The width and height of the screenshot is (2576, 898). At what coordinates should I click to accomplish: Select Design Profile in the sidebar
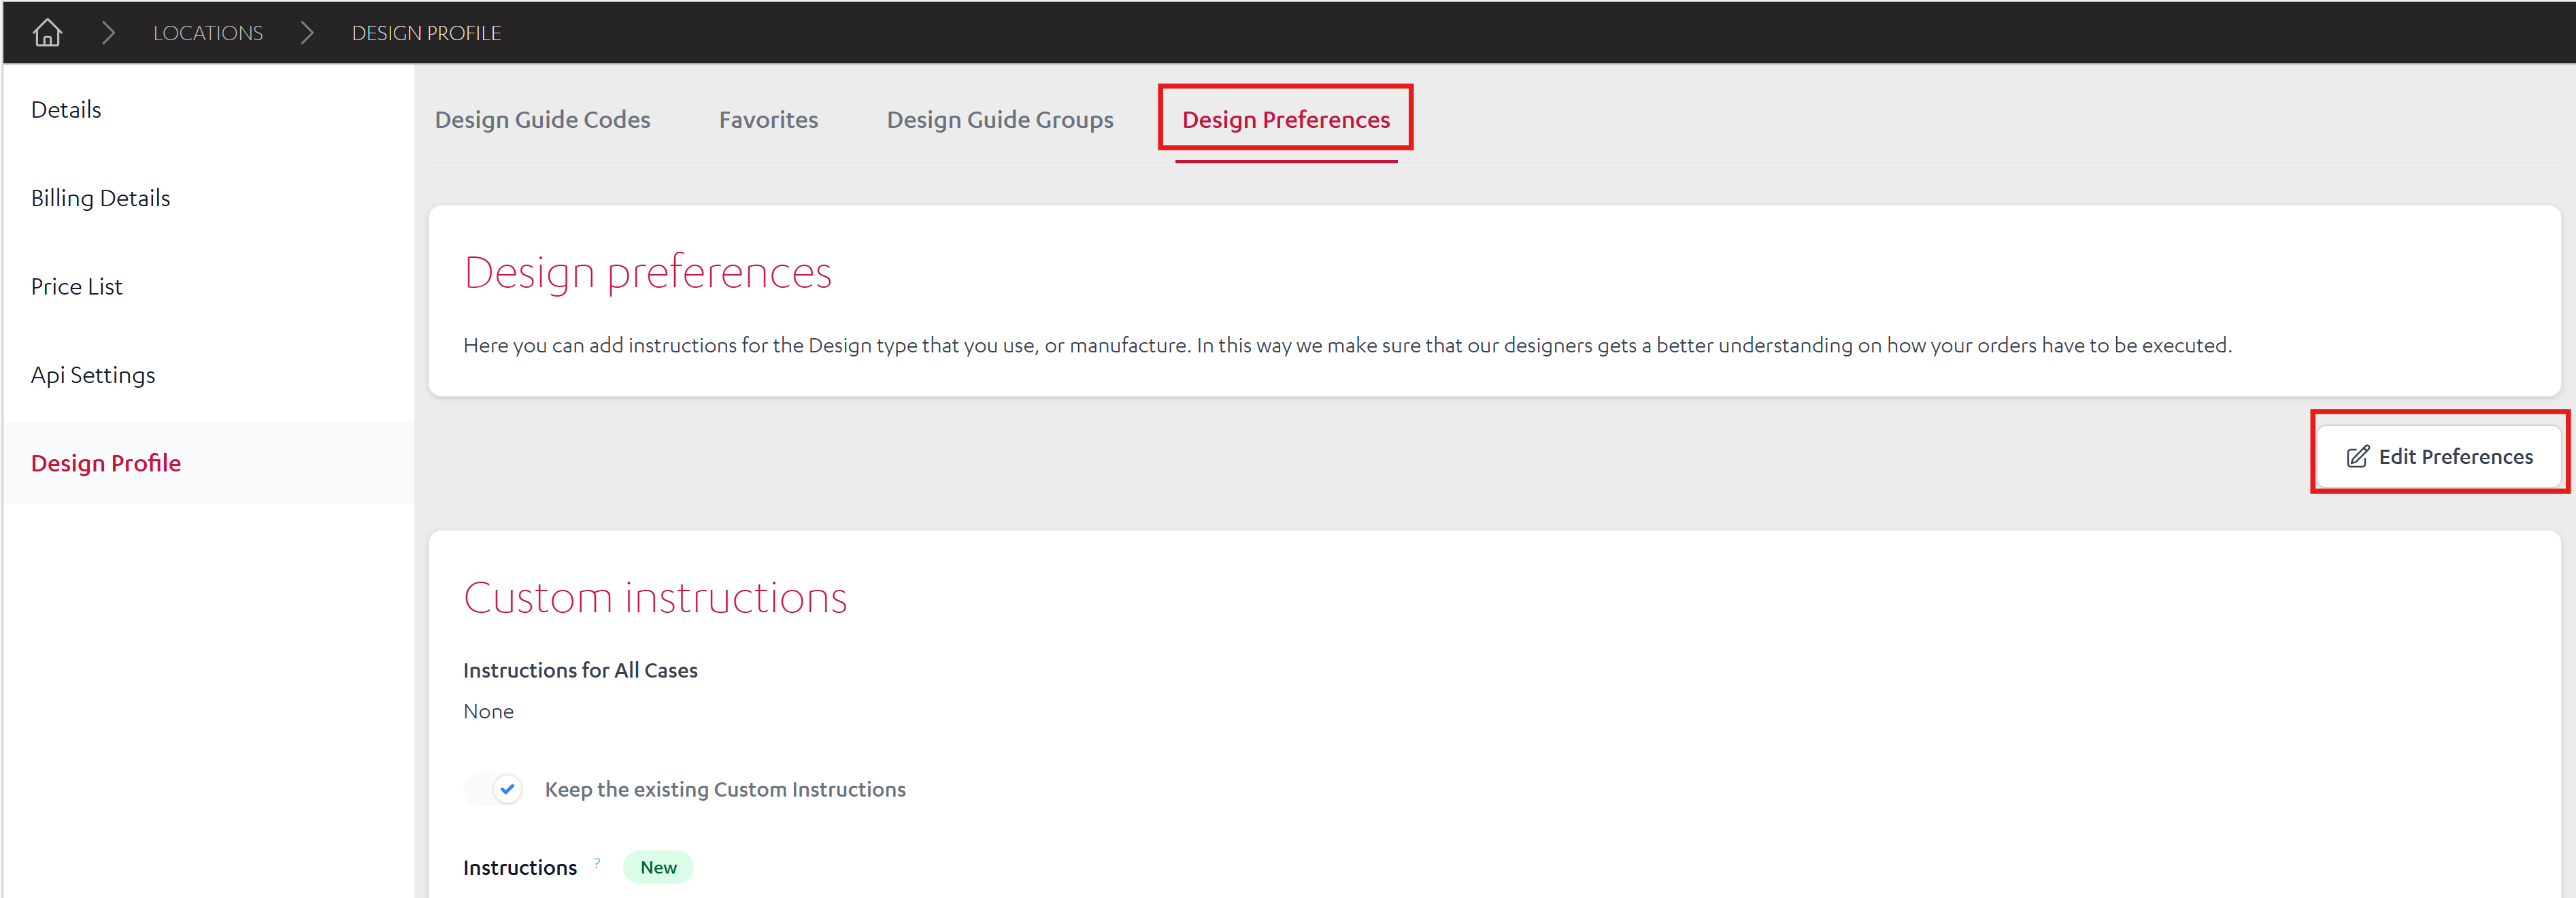(x=106, y=463)
